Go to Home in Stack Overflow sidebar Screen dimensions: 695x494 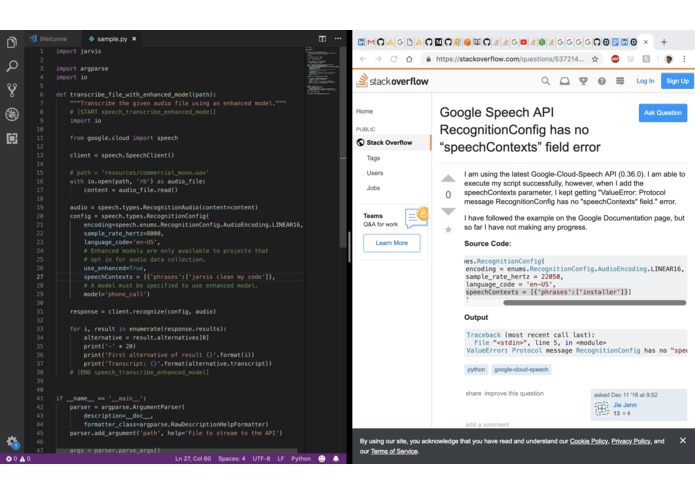(364, 111)
